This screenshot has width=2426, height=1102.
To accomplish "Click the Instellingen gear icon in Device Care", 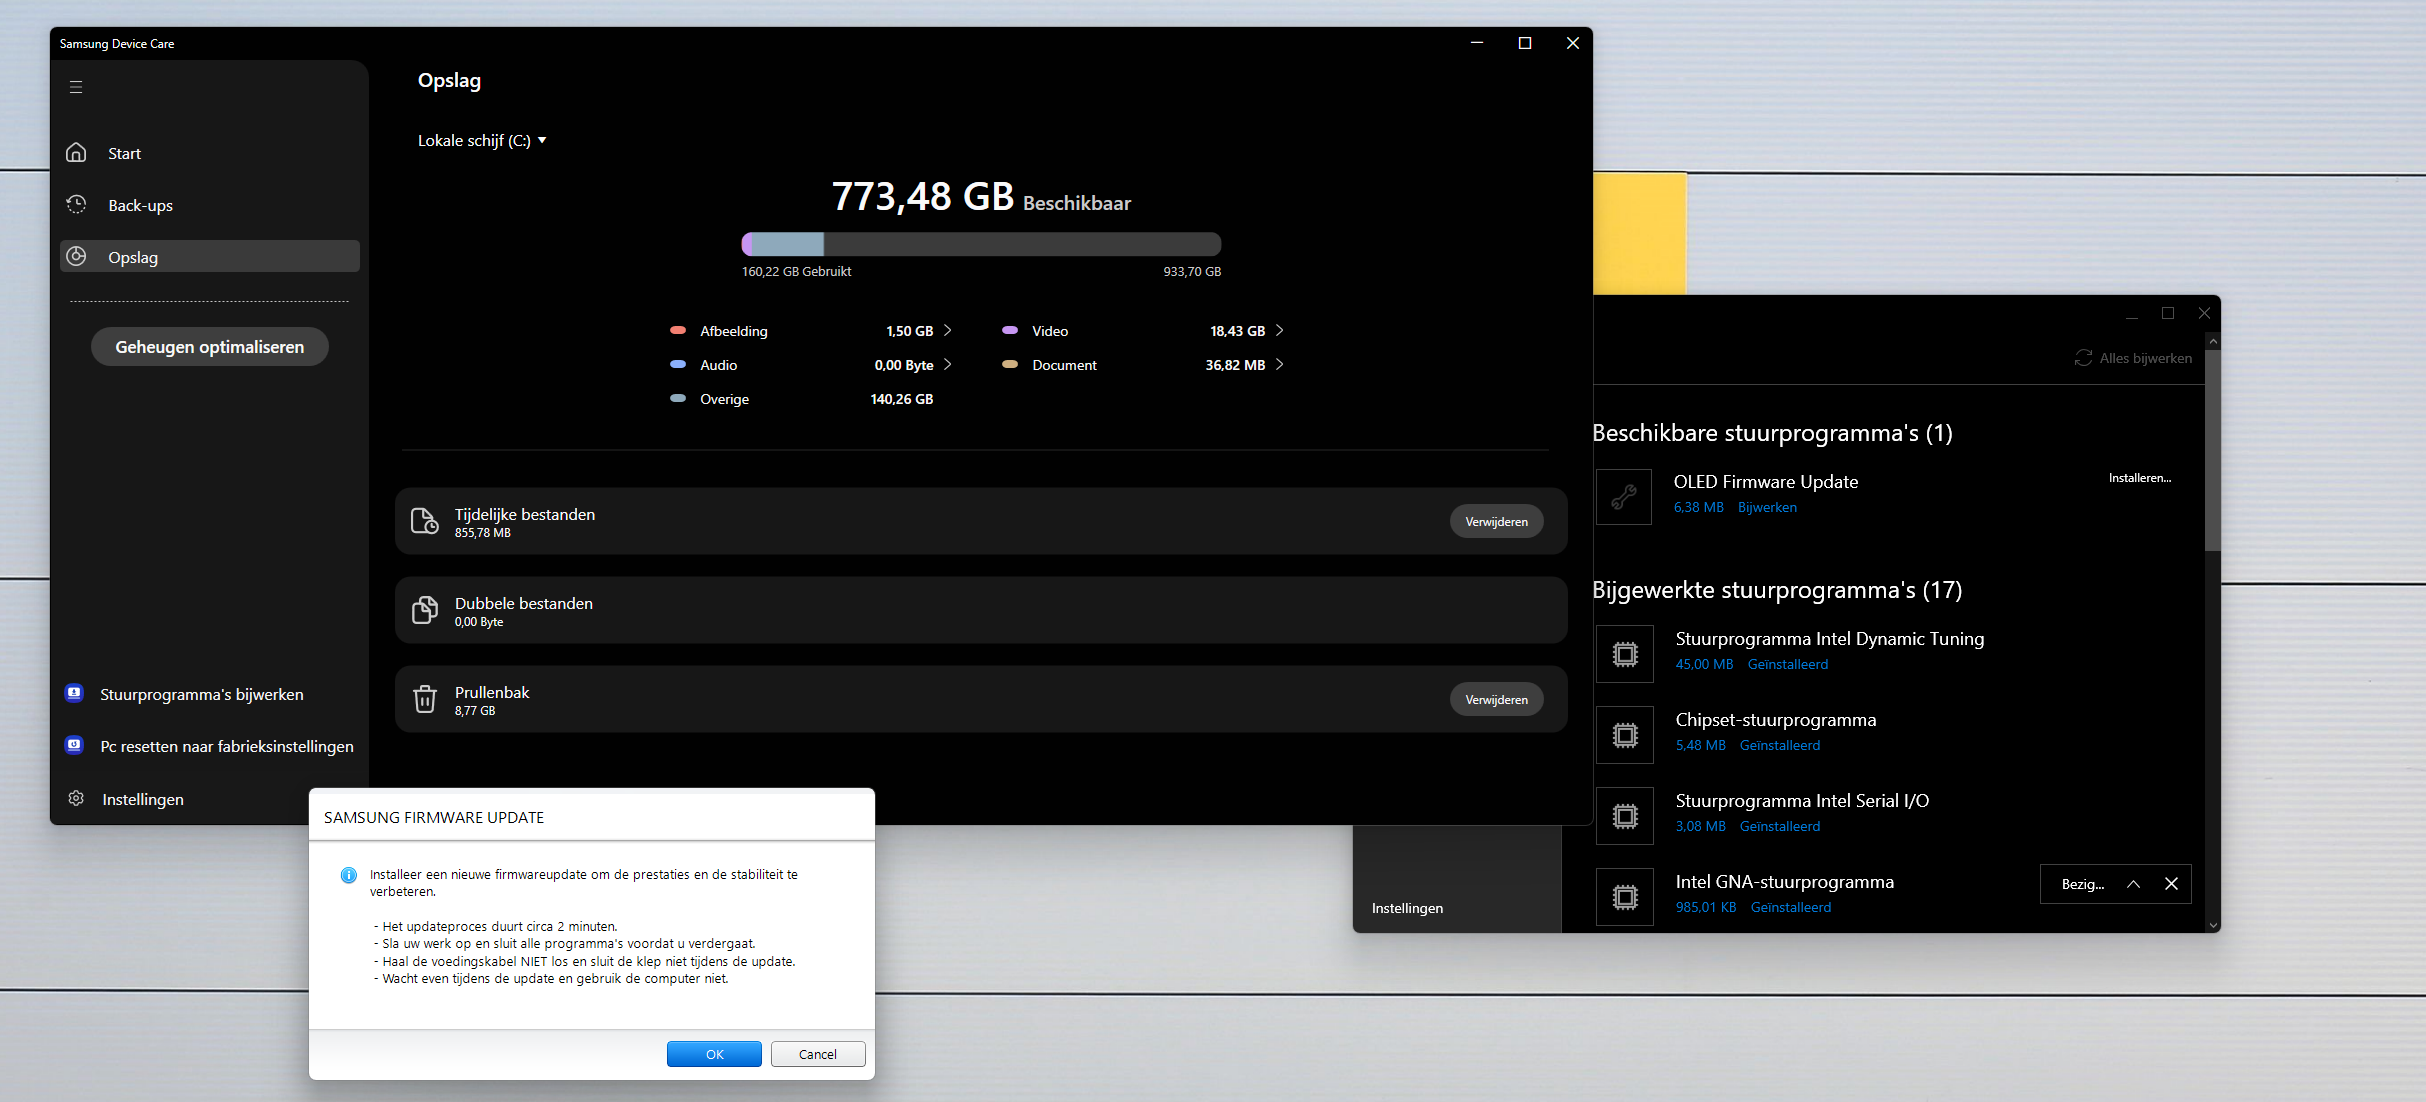I will [x=76, y=798].
